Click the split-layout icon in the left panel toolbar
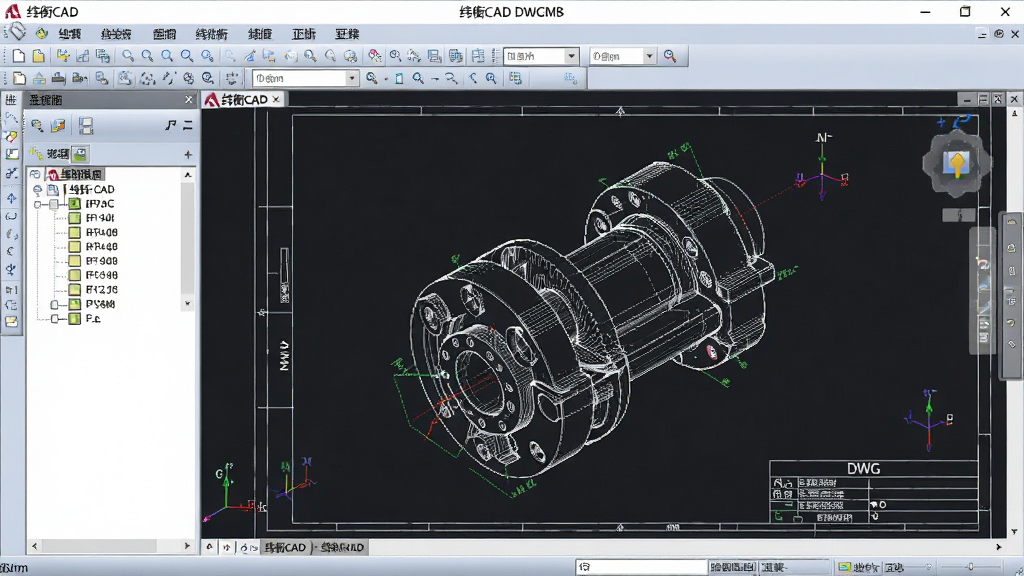 [x=86, y=125]
